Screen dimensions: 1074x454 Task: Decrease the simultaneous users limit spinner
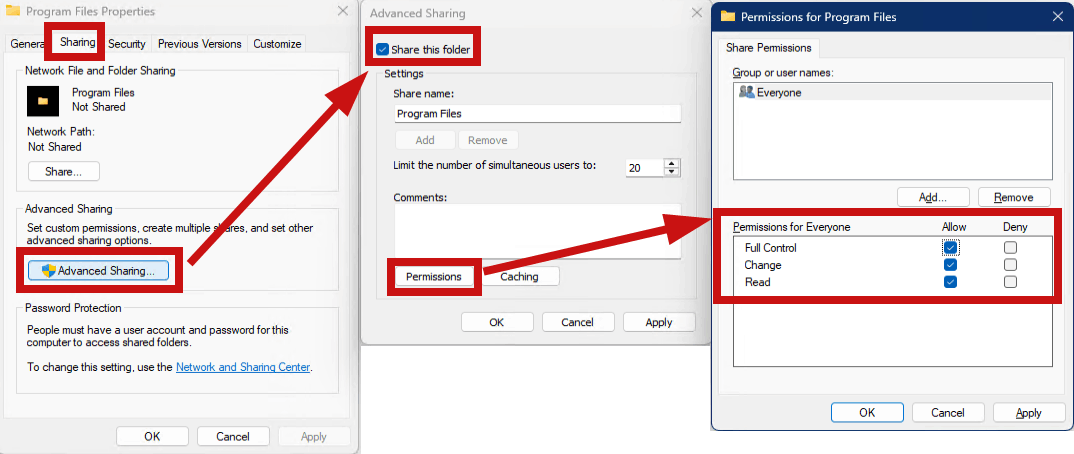click(671, 171)
